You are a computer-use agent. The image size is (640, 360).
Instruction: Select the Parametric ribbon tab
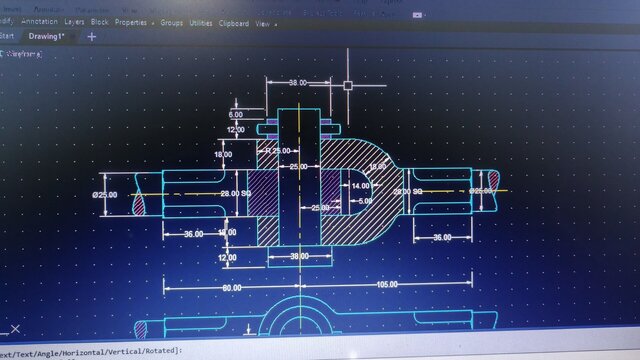pos(93,10)
